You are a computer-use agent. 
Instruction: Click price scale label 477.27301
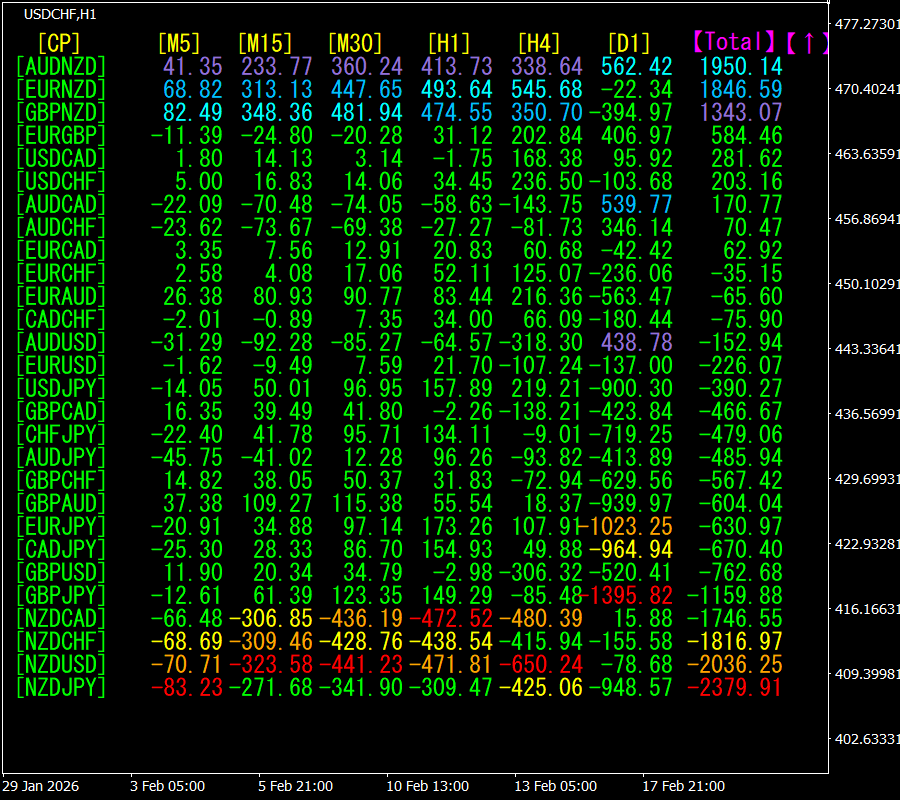click(x=867, y=24)
